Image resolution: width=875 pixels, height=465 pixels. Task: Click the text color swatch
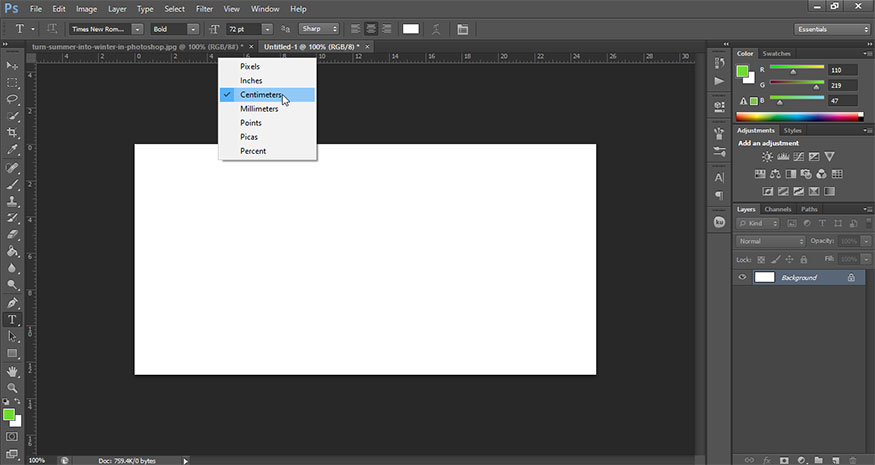point(411,29)
